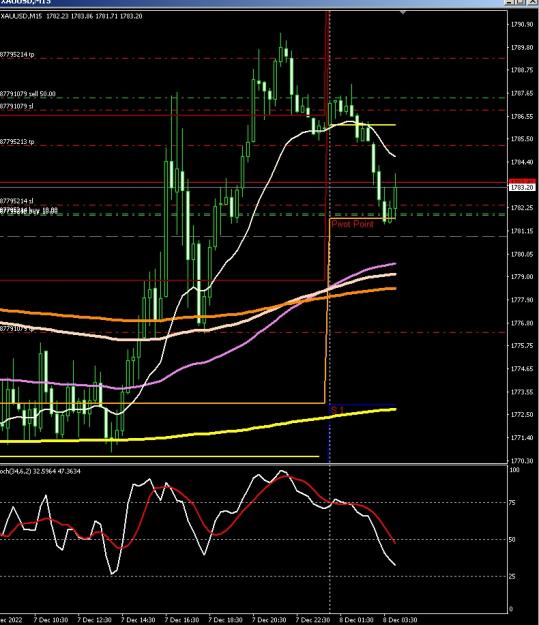Click the 7 Dec 22:30 time axis label

(x=313, y=620)
